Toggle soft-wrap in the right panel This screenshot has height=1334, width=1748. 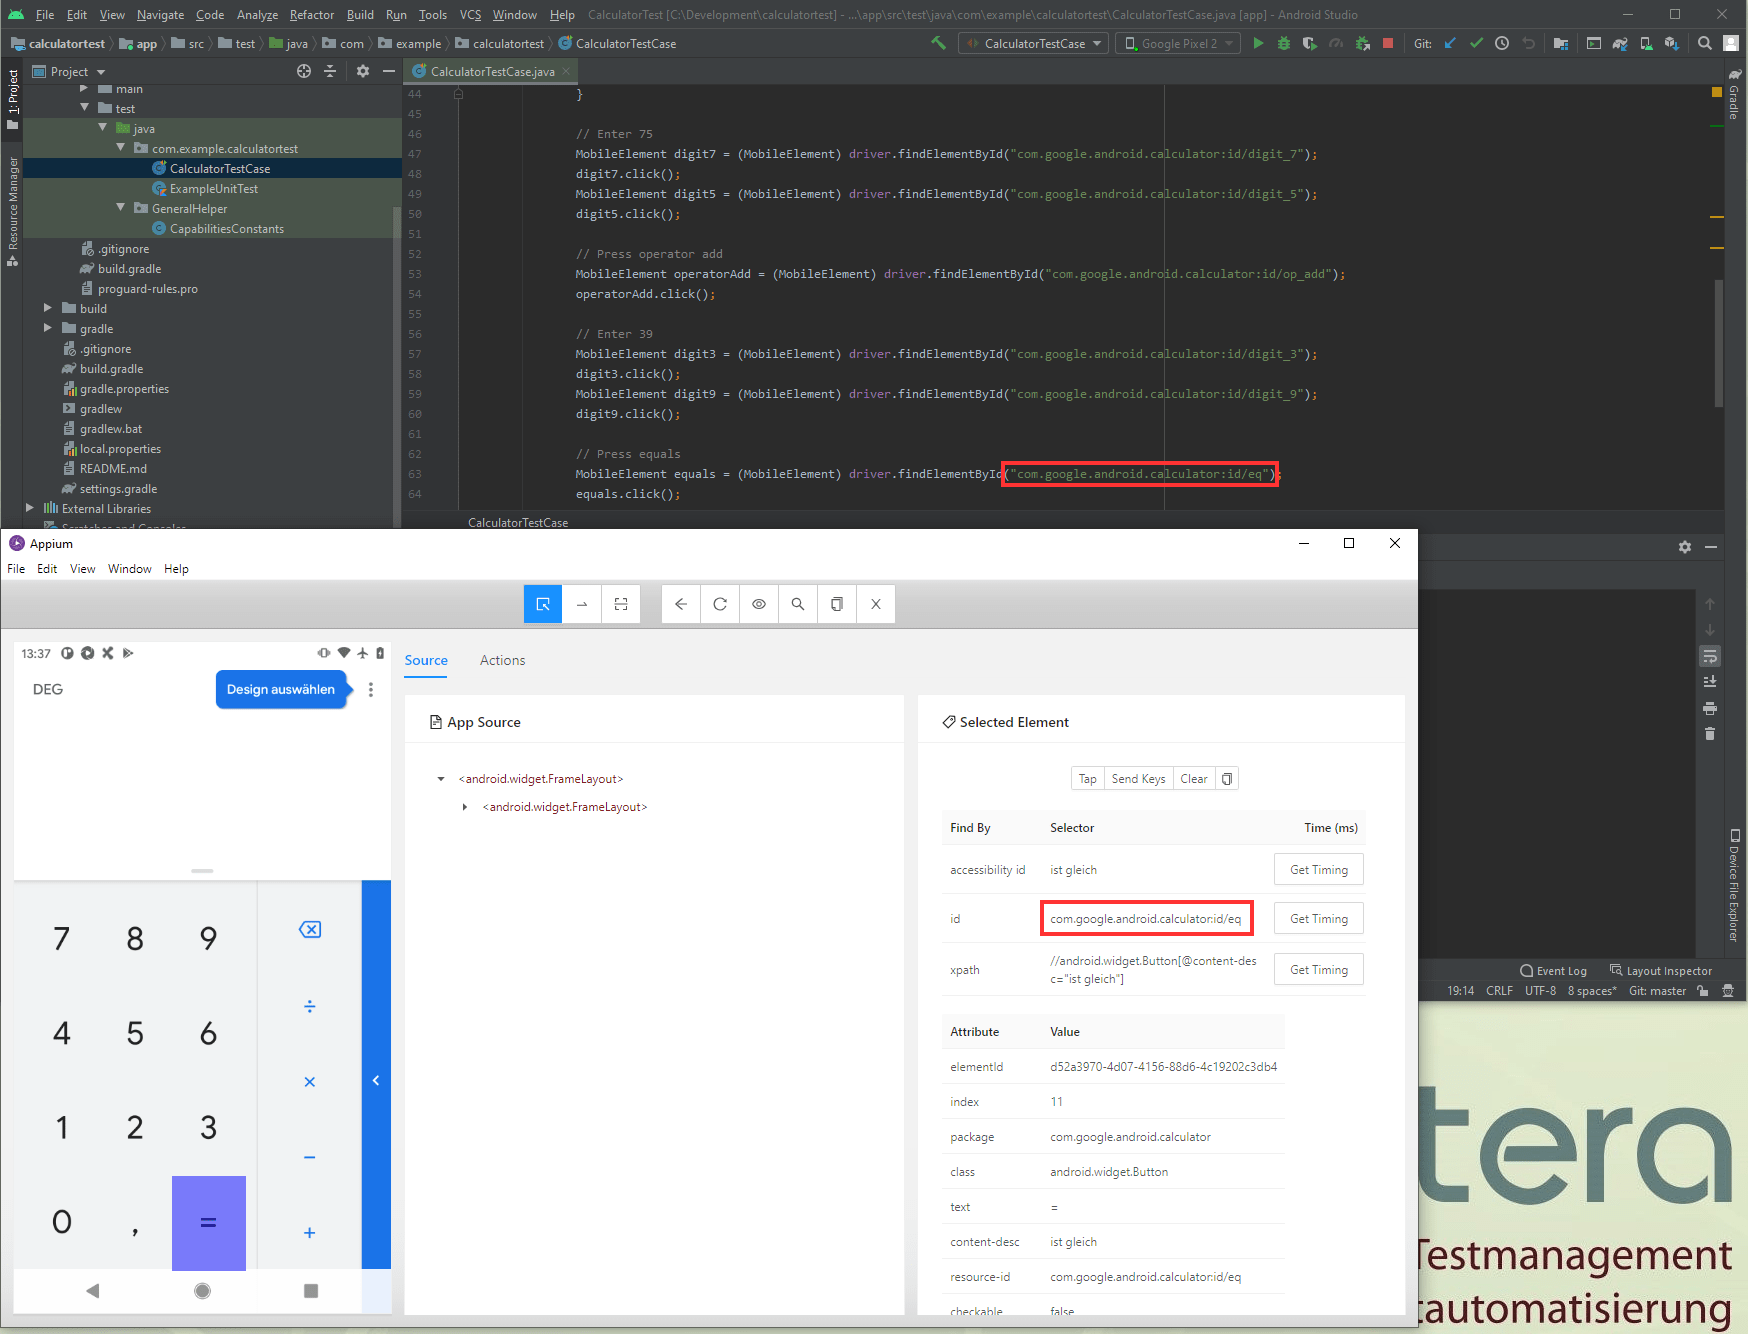[1710, 656]
